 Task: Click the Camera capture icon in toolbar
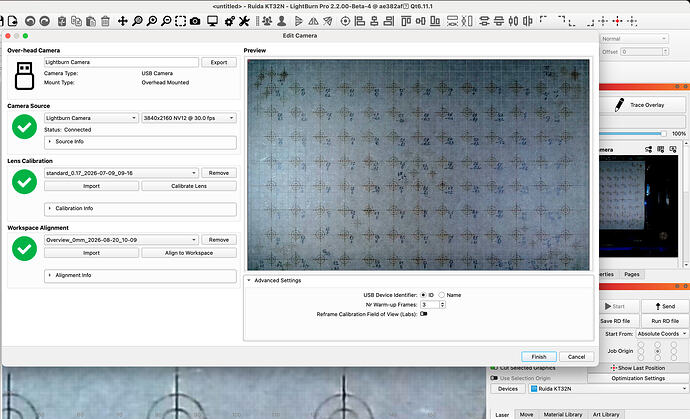(x=195, y=21)
